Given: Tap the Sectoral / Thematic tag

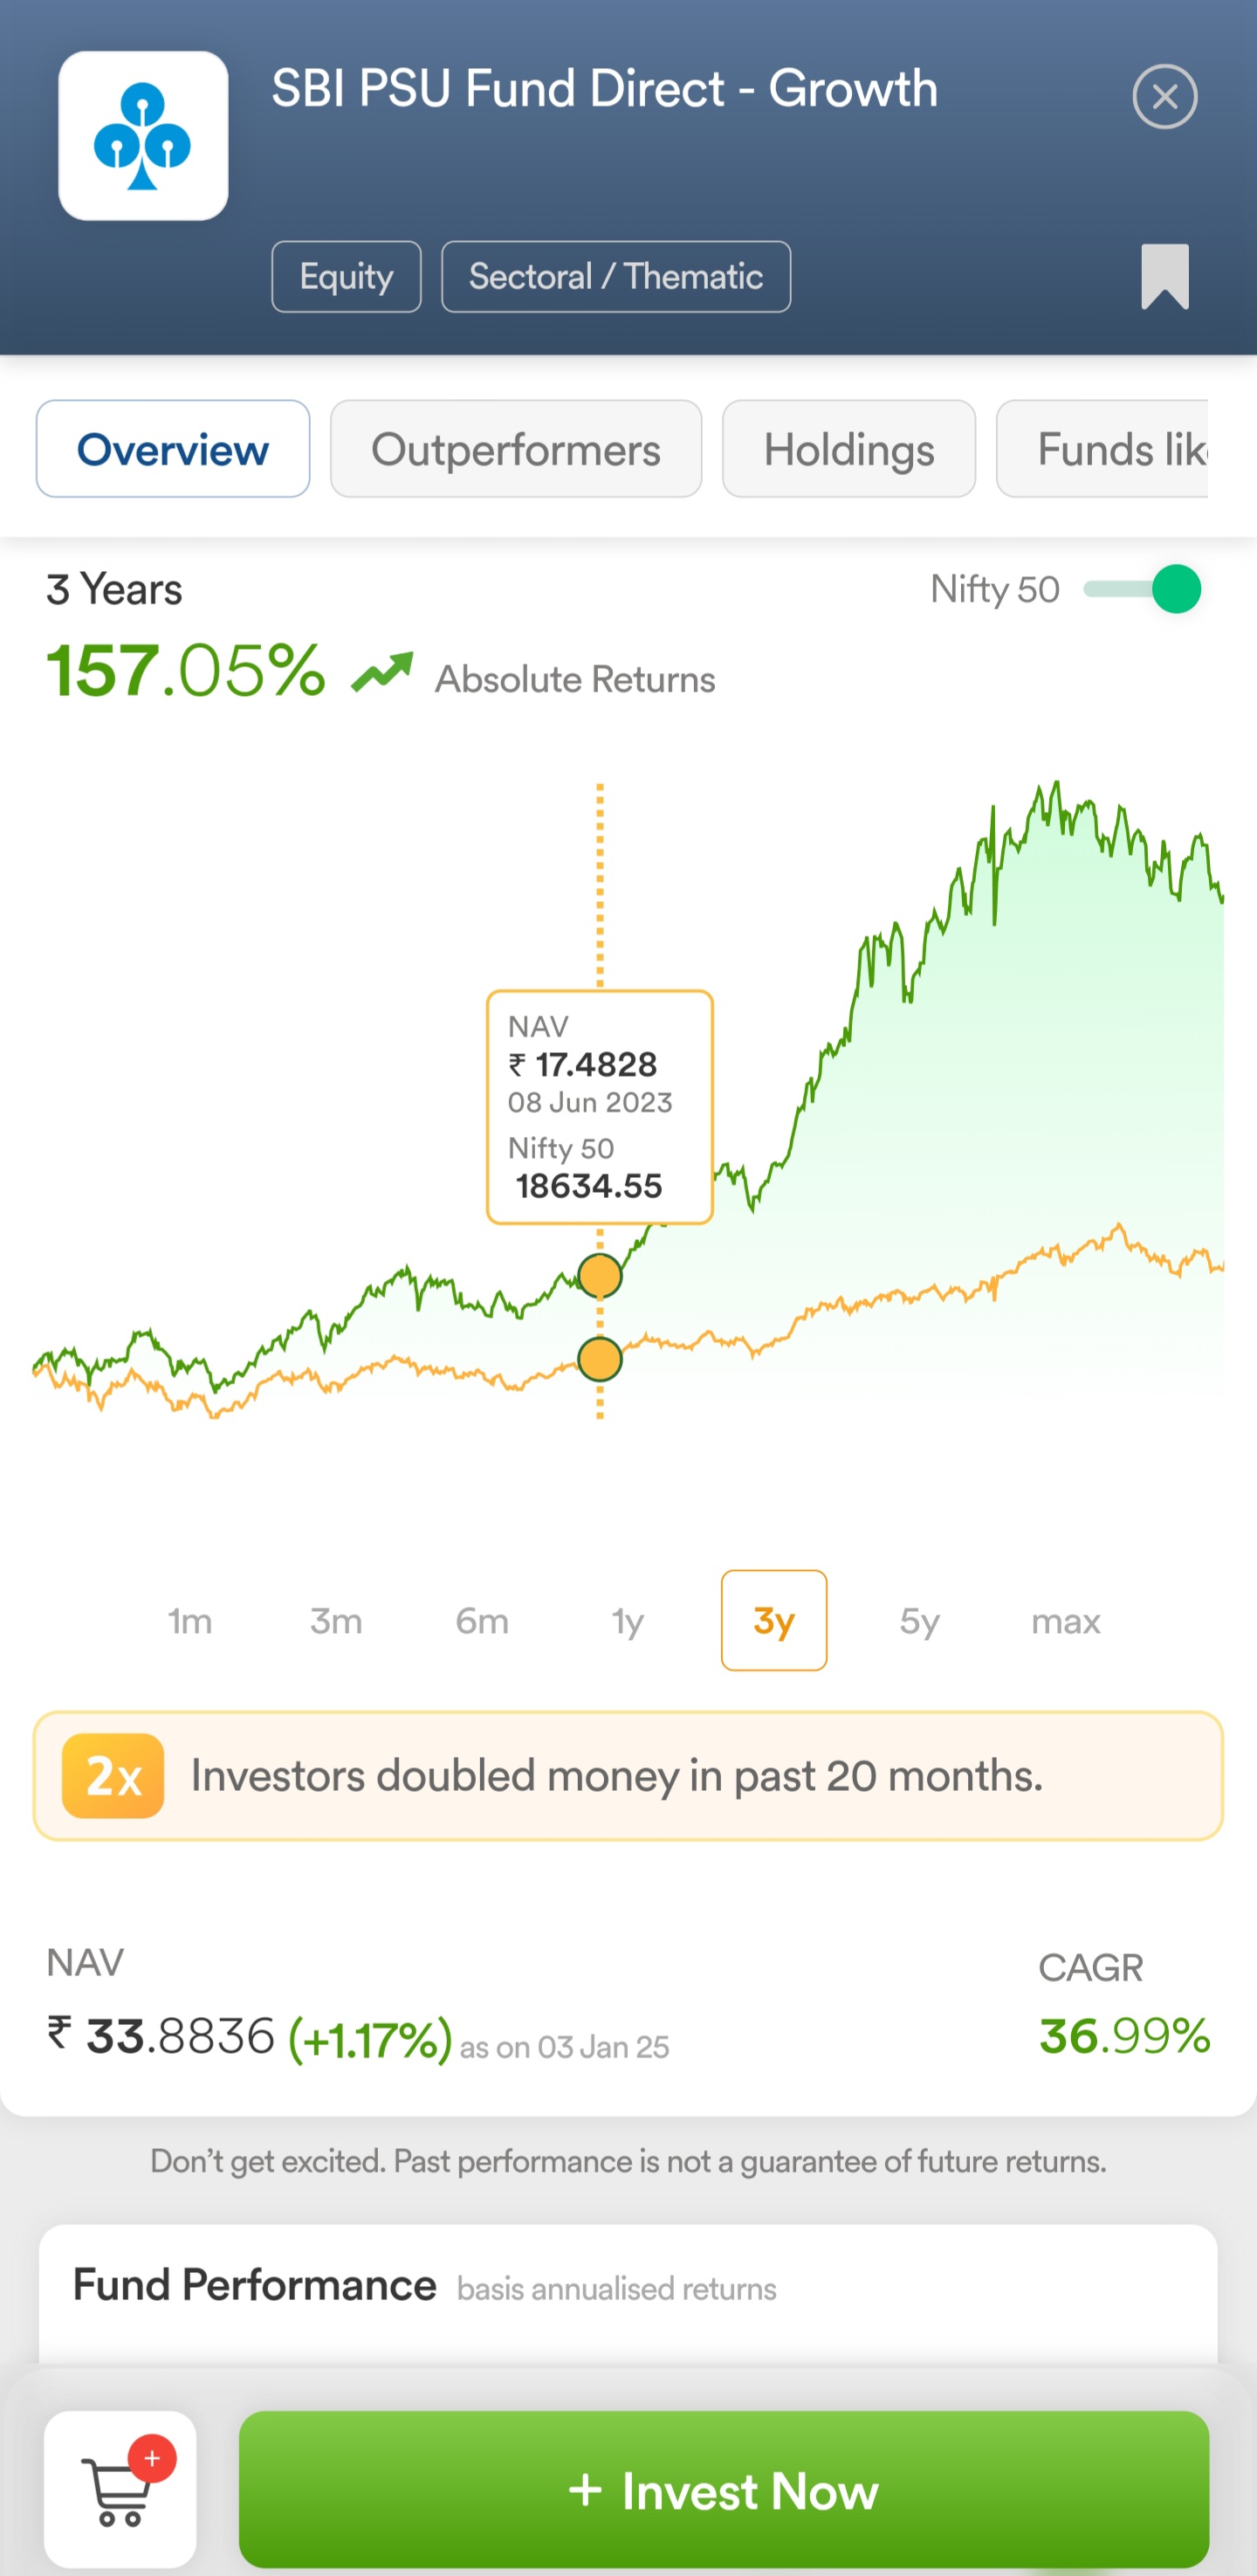Looking at the screenshot, I should click(x=616, y=277).
